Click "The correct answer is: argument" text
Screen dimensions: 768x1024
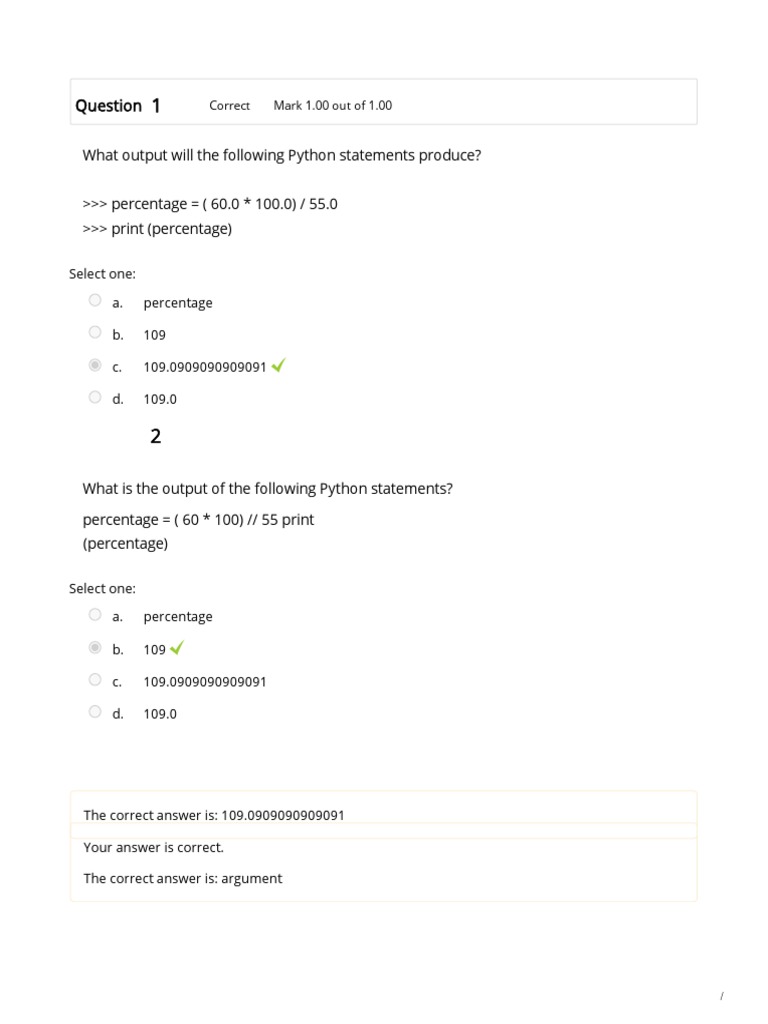183,878
